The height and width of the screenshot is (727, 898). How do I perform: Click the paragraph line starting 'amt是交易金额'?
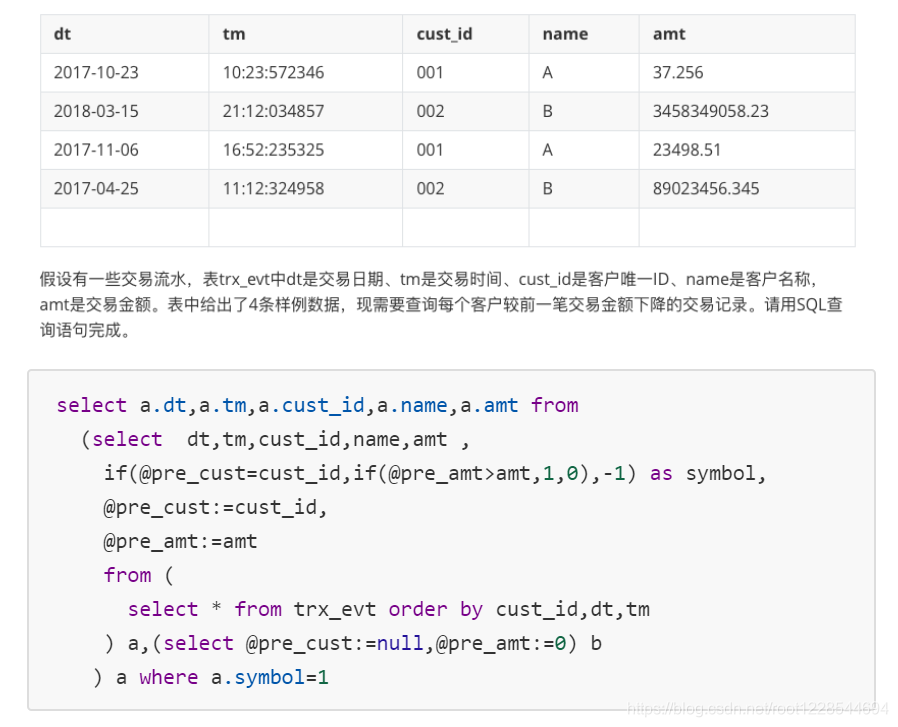[441, 305]
